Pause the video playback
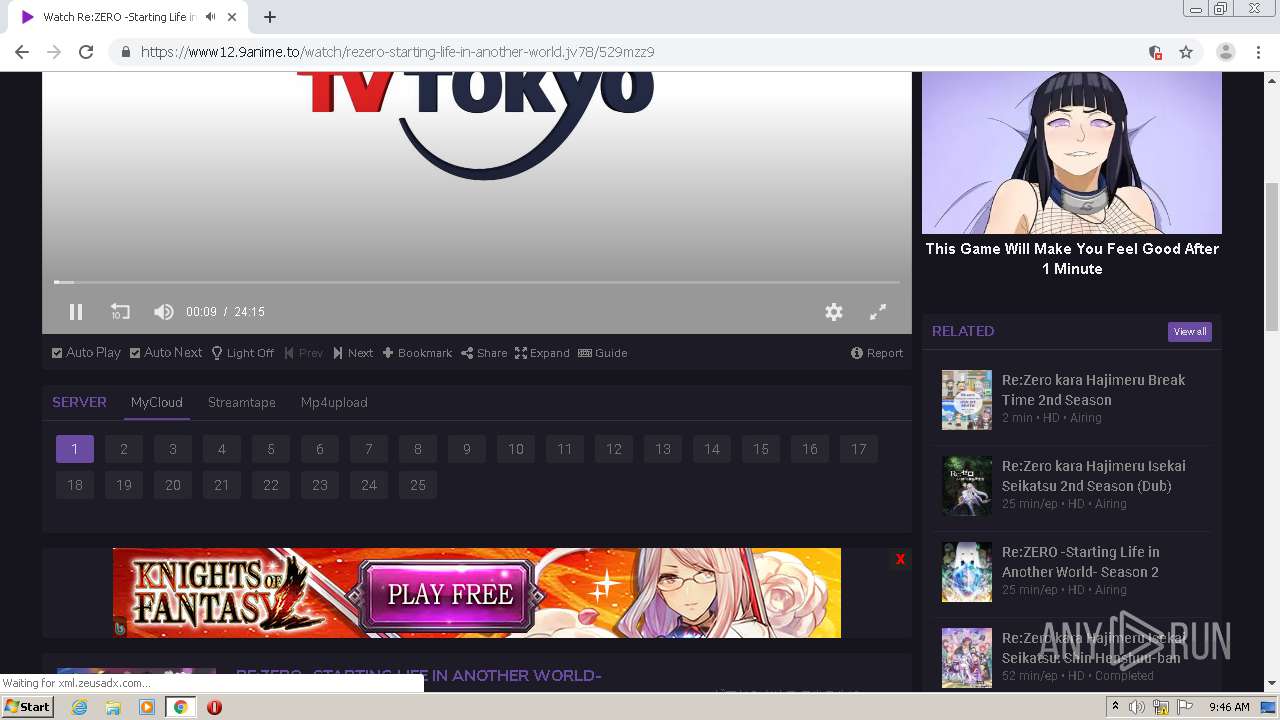The width and height of the screenshot is (1280, 720). [76, 312]
